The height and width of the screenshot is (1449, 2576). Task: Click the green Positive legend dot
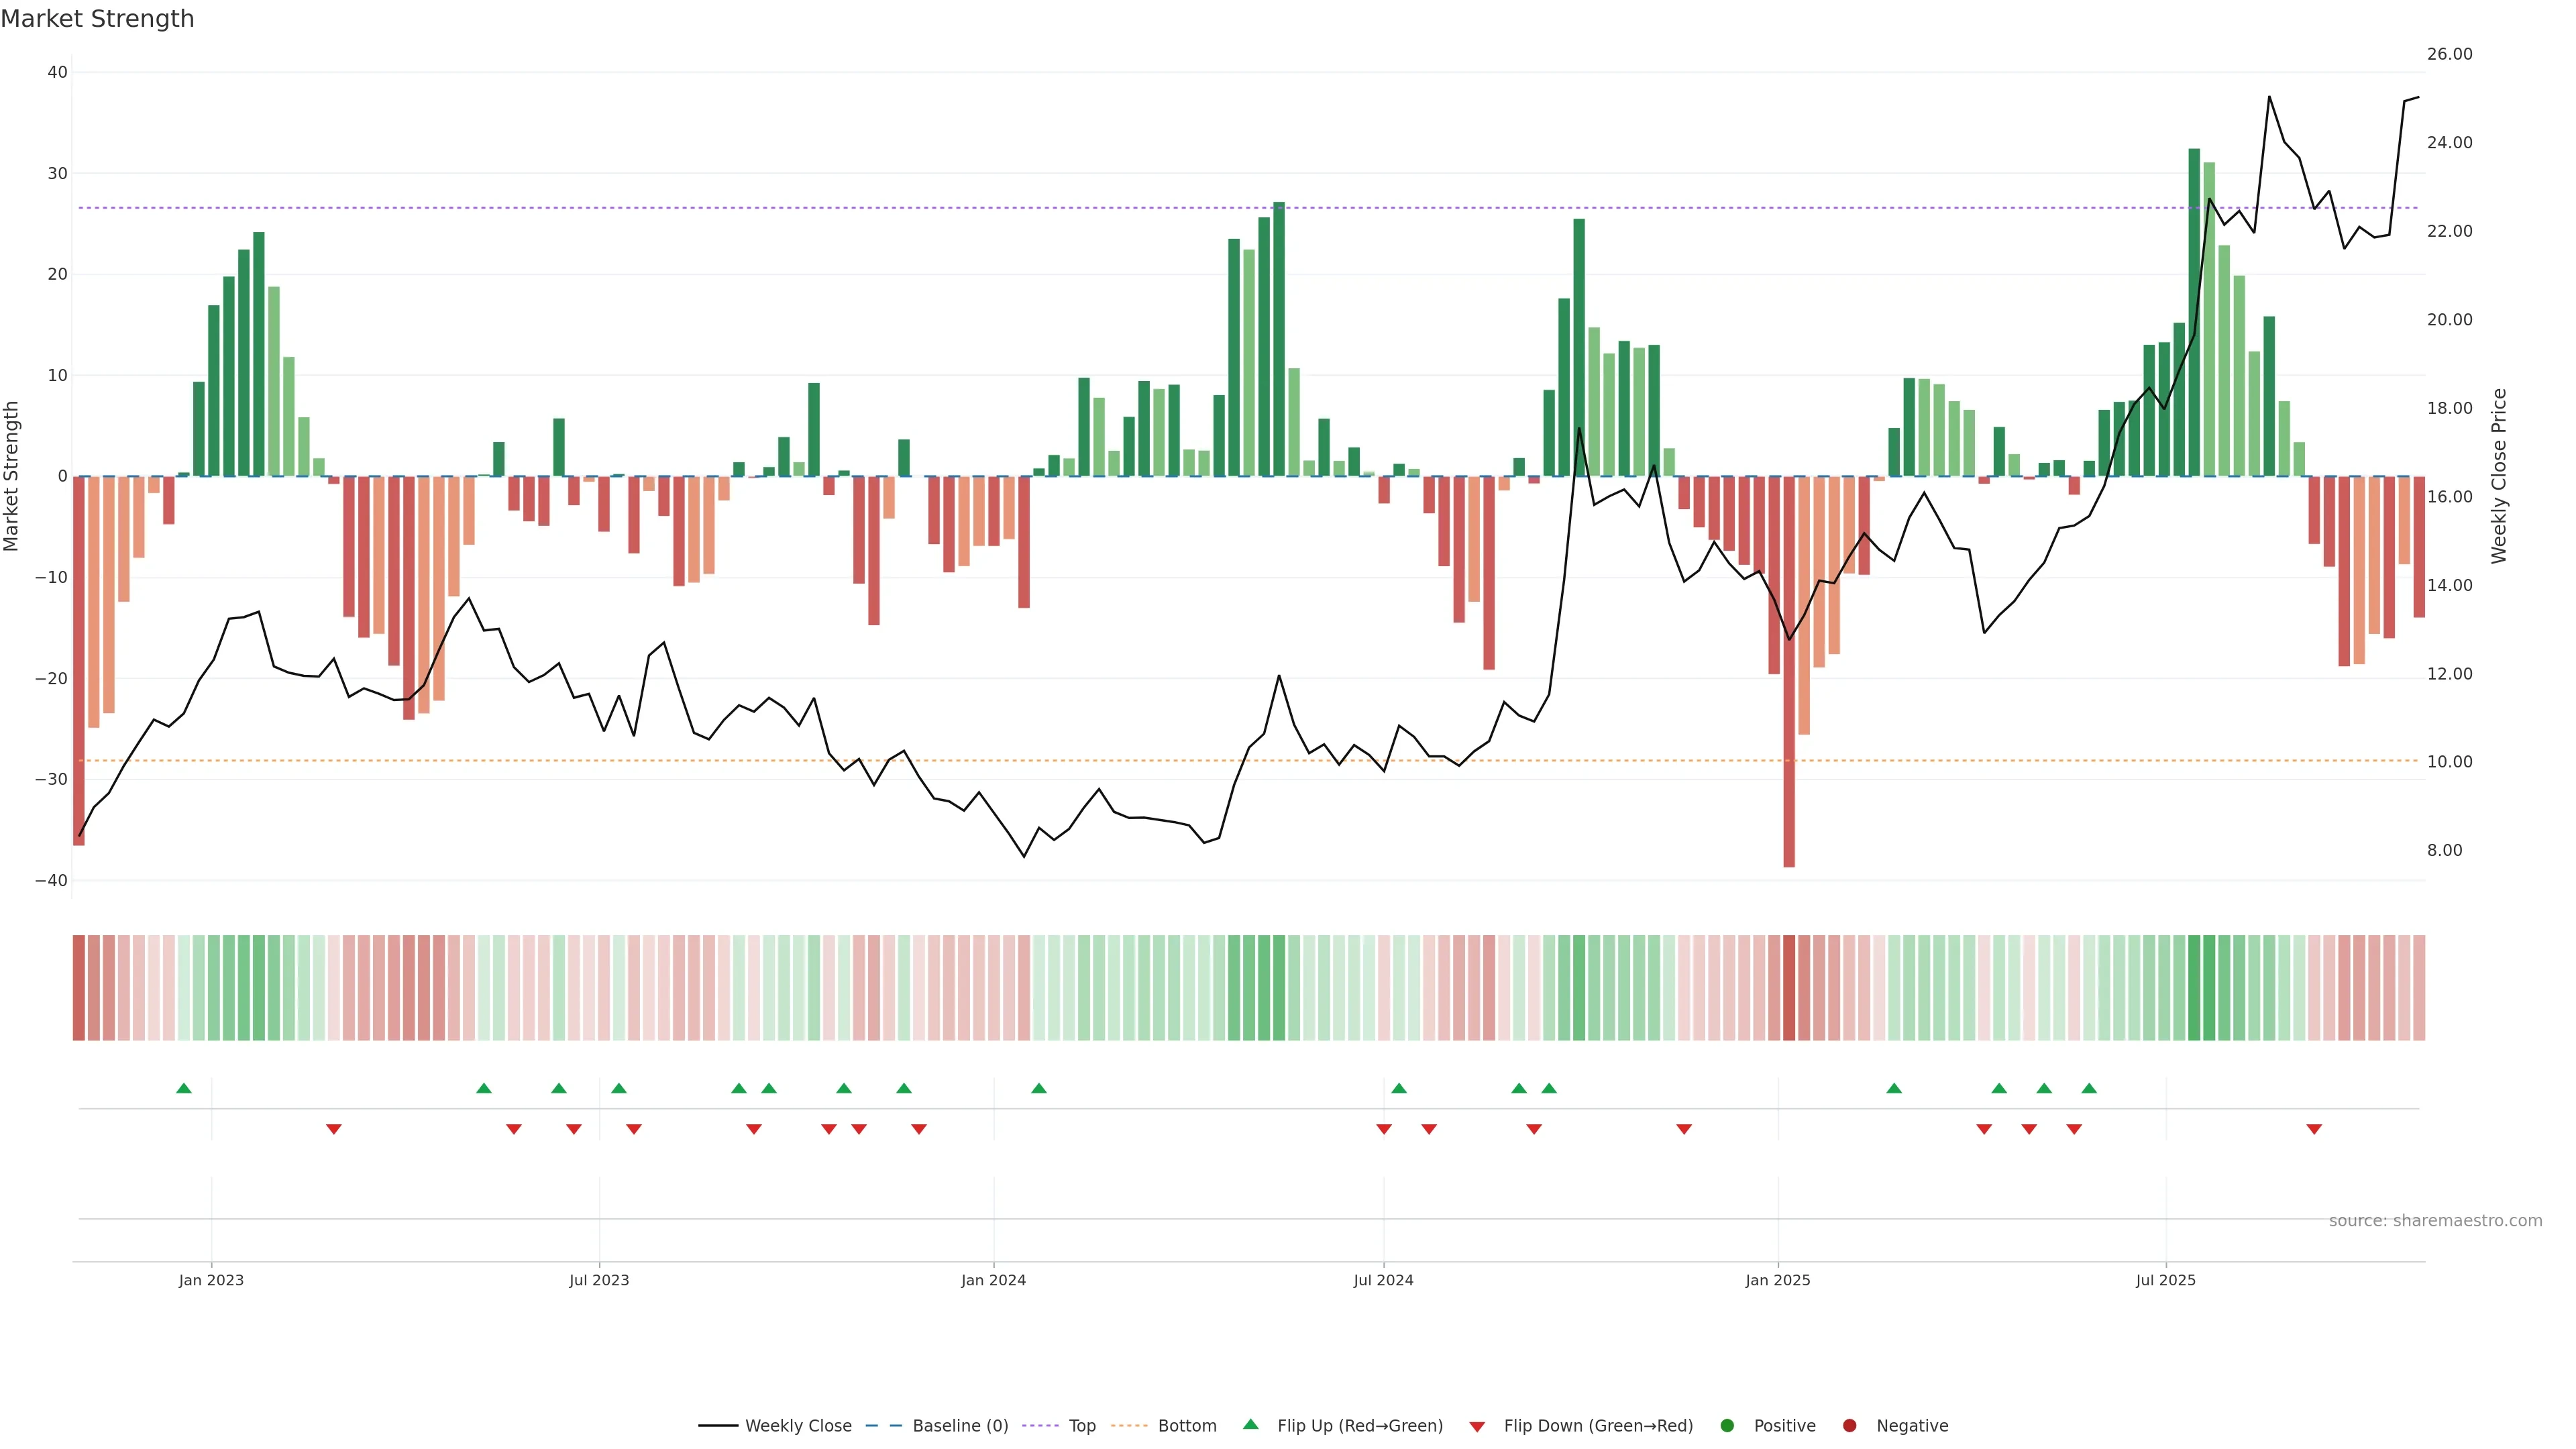[x=1727, y=1426]
